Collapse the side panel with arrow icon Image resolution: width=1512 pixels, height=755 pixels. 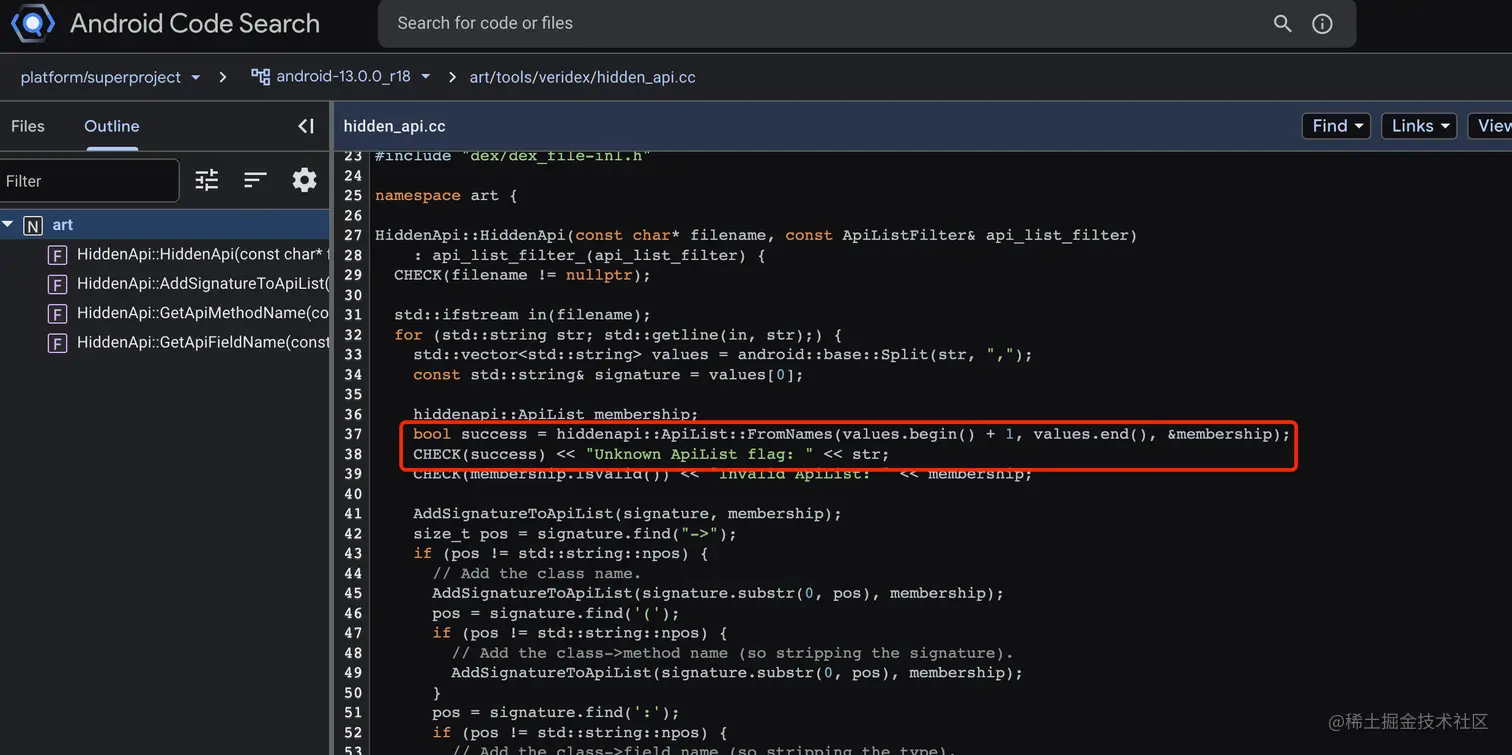coord(306,126)
